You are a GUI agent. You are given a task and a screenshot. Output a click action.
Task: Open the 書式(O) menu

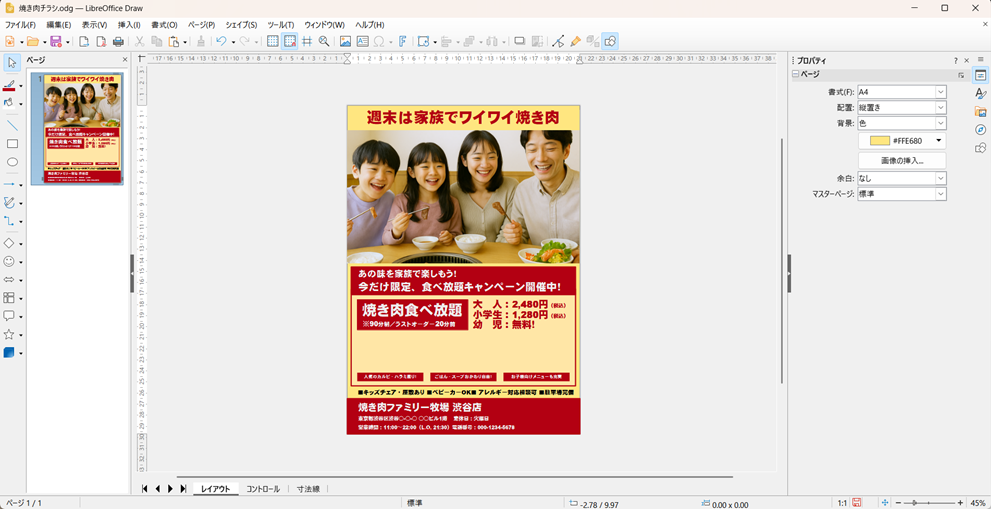164,25
